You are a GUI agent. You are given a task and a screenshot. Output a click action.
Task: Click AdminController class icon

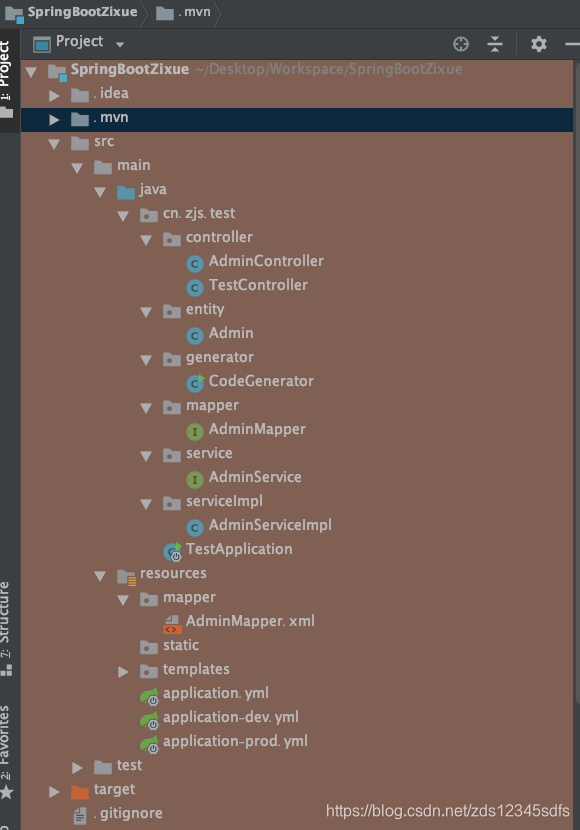[x=195, y=263]
